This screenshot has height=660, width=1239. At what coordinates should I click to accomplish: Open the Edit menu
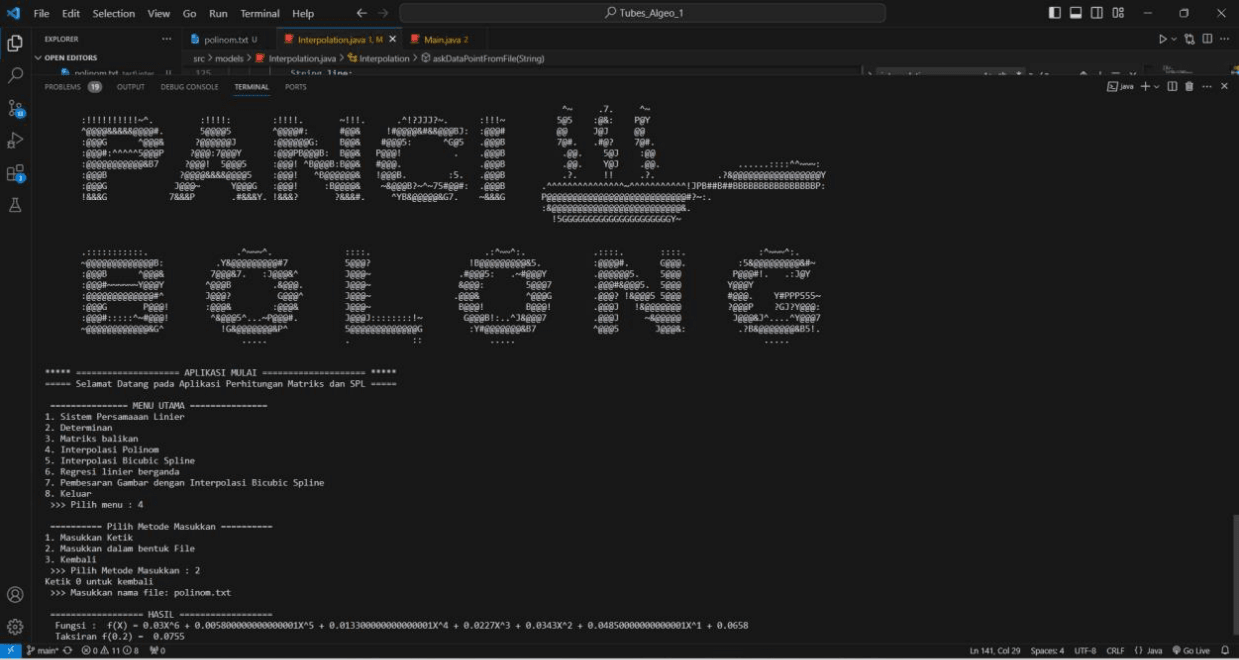70,13
